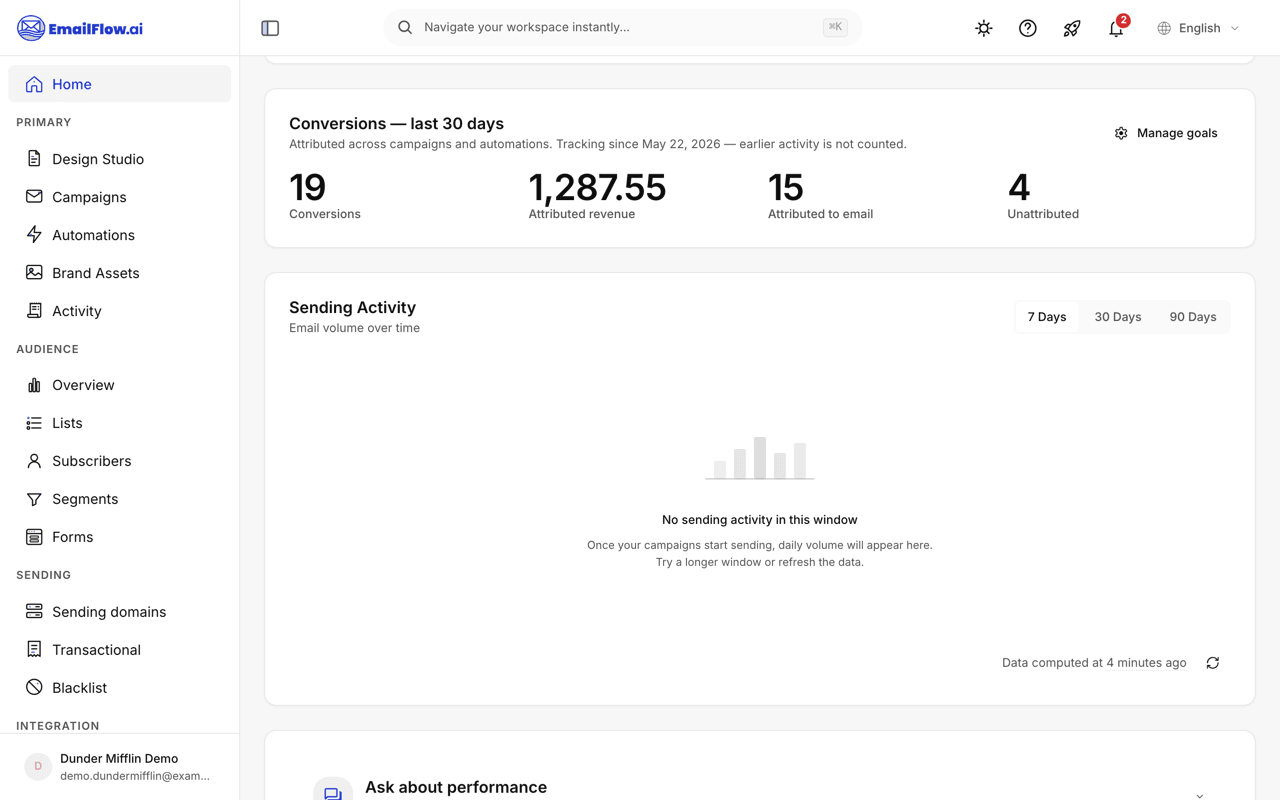Click the Brand Assets image icon

pos(34,273)
